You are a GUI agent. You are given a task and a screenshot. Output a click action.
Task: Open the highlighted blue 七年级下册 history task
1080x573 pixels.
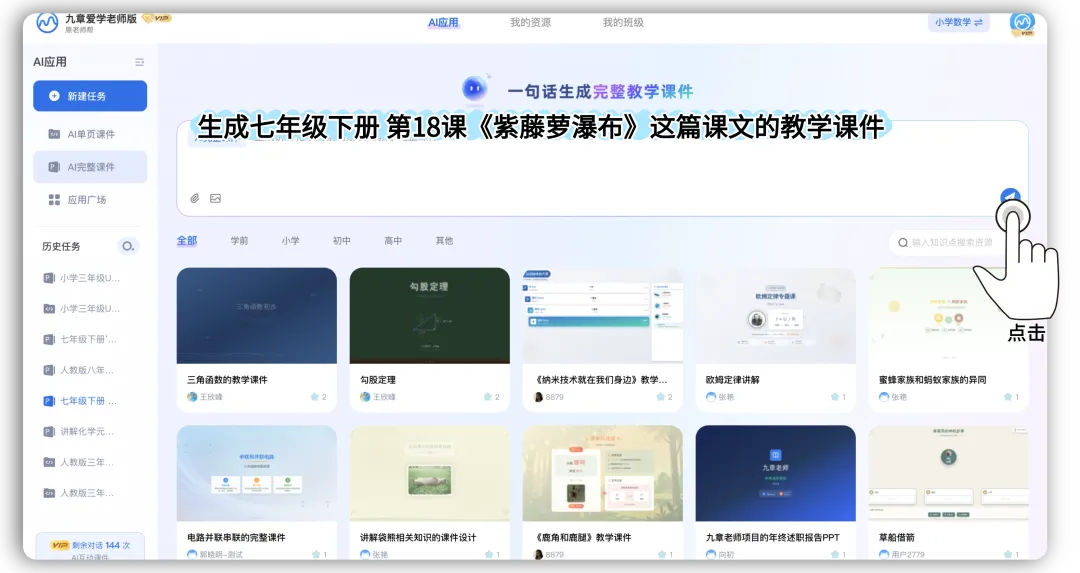coord(81,400)
